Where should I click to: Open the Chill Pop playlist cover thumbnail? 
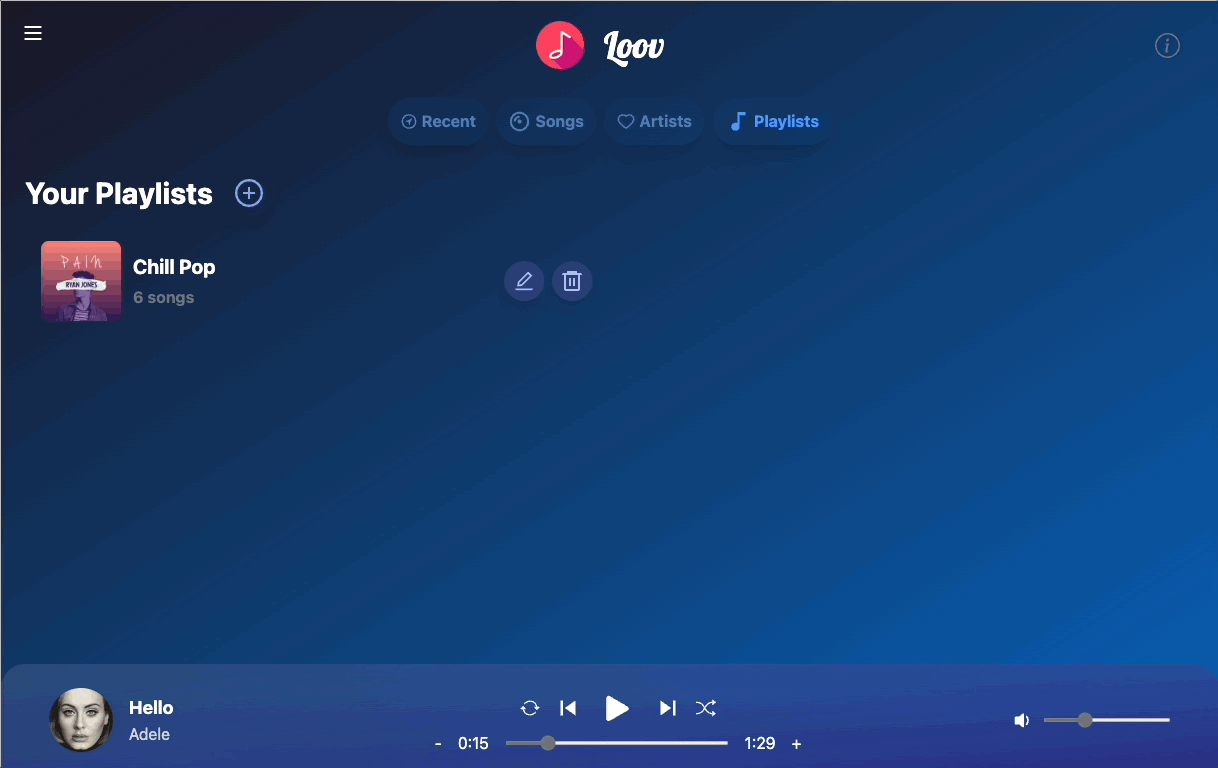81,281
